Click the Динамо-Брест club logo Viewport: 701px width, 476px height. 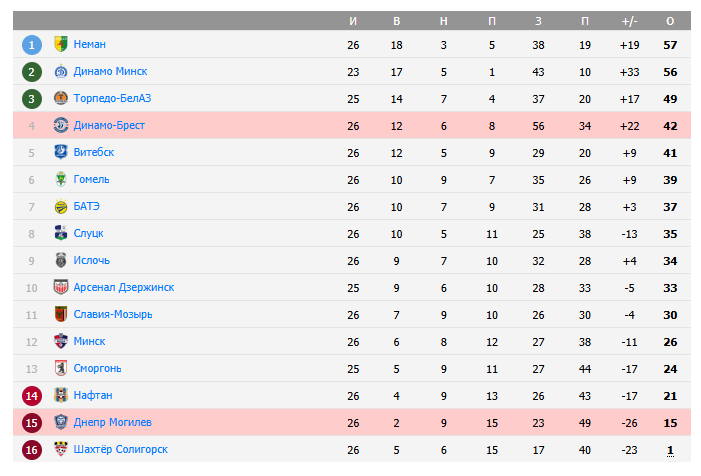tap(60, 125)
